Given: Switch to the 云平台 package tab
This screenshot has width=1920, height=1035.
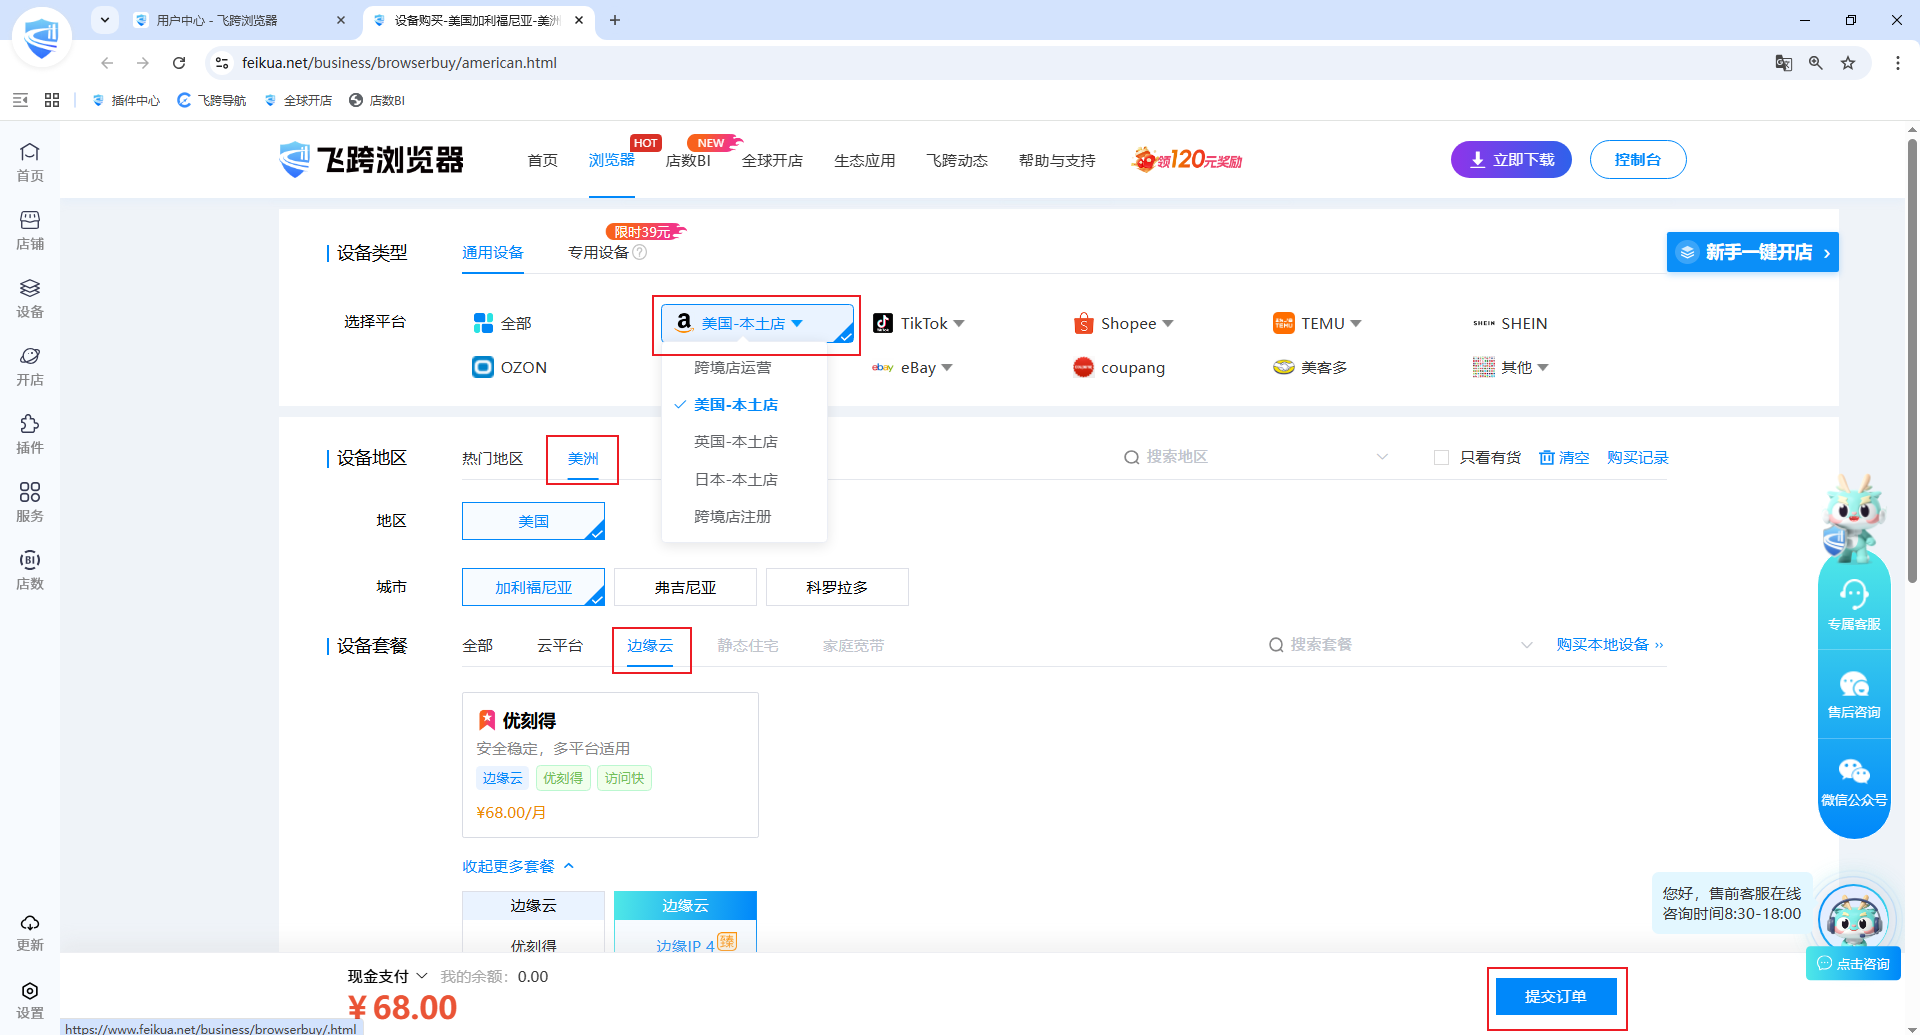Looking at the screenshot, I should pyautogui.click(x=560, y=646).
